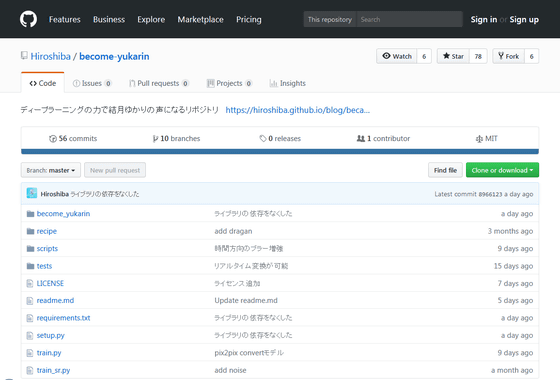Click the GitHub Octocat logo
Image resolution: width=560 pixels, height=380 pixels.
tap(28, 19)
